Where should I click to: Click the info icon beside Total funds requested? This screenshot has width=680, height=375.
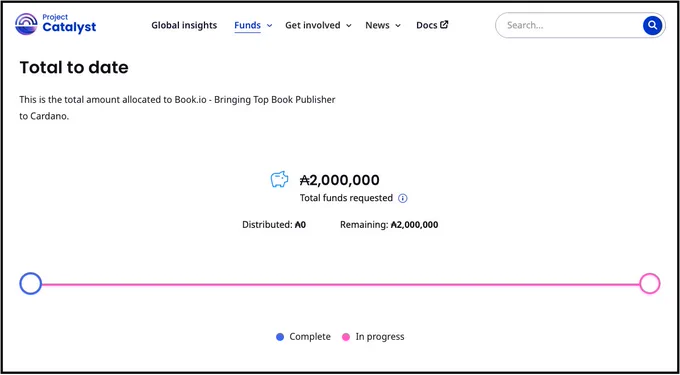click(403, 199)
